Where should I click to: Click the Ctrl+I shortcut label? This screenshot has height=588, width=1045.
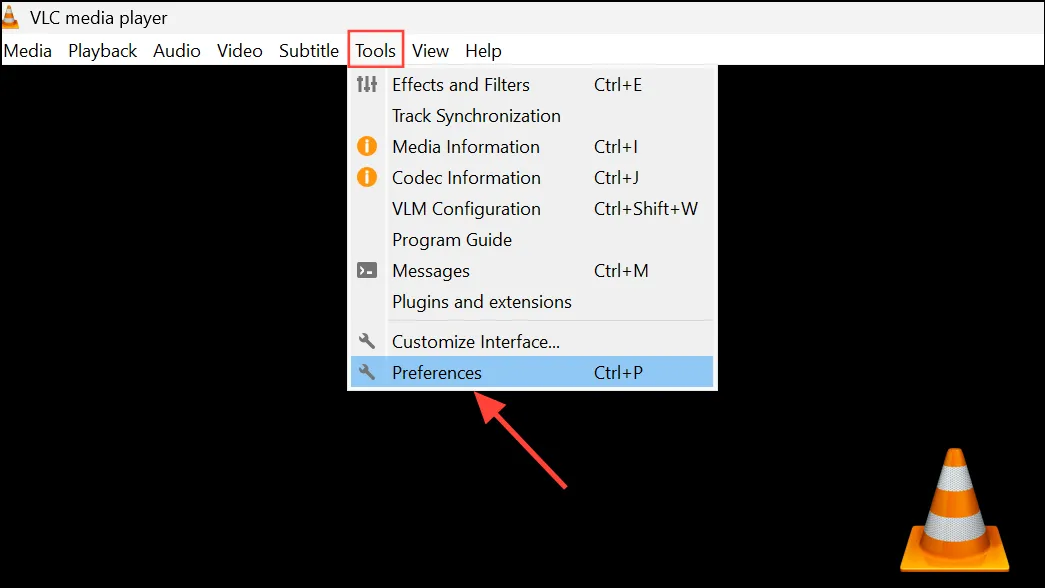click(x=616, y=147)
